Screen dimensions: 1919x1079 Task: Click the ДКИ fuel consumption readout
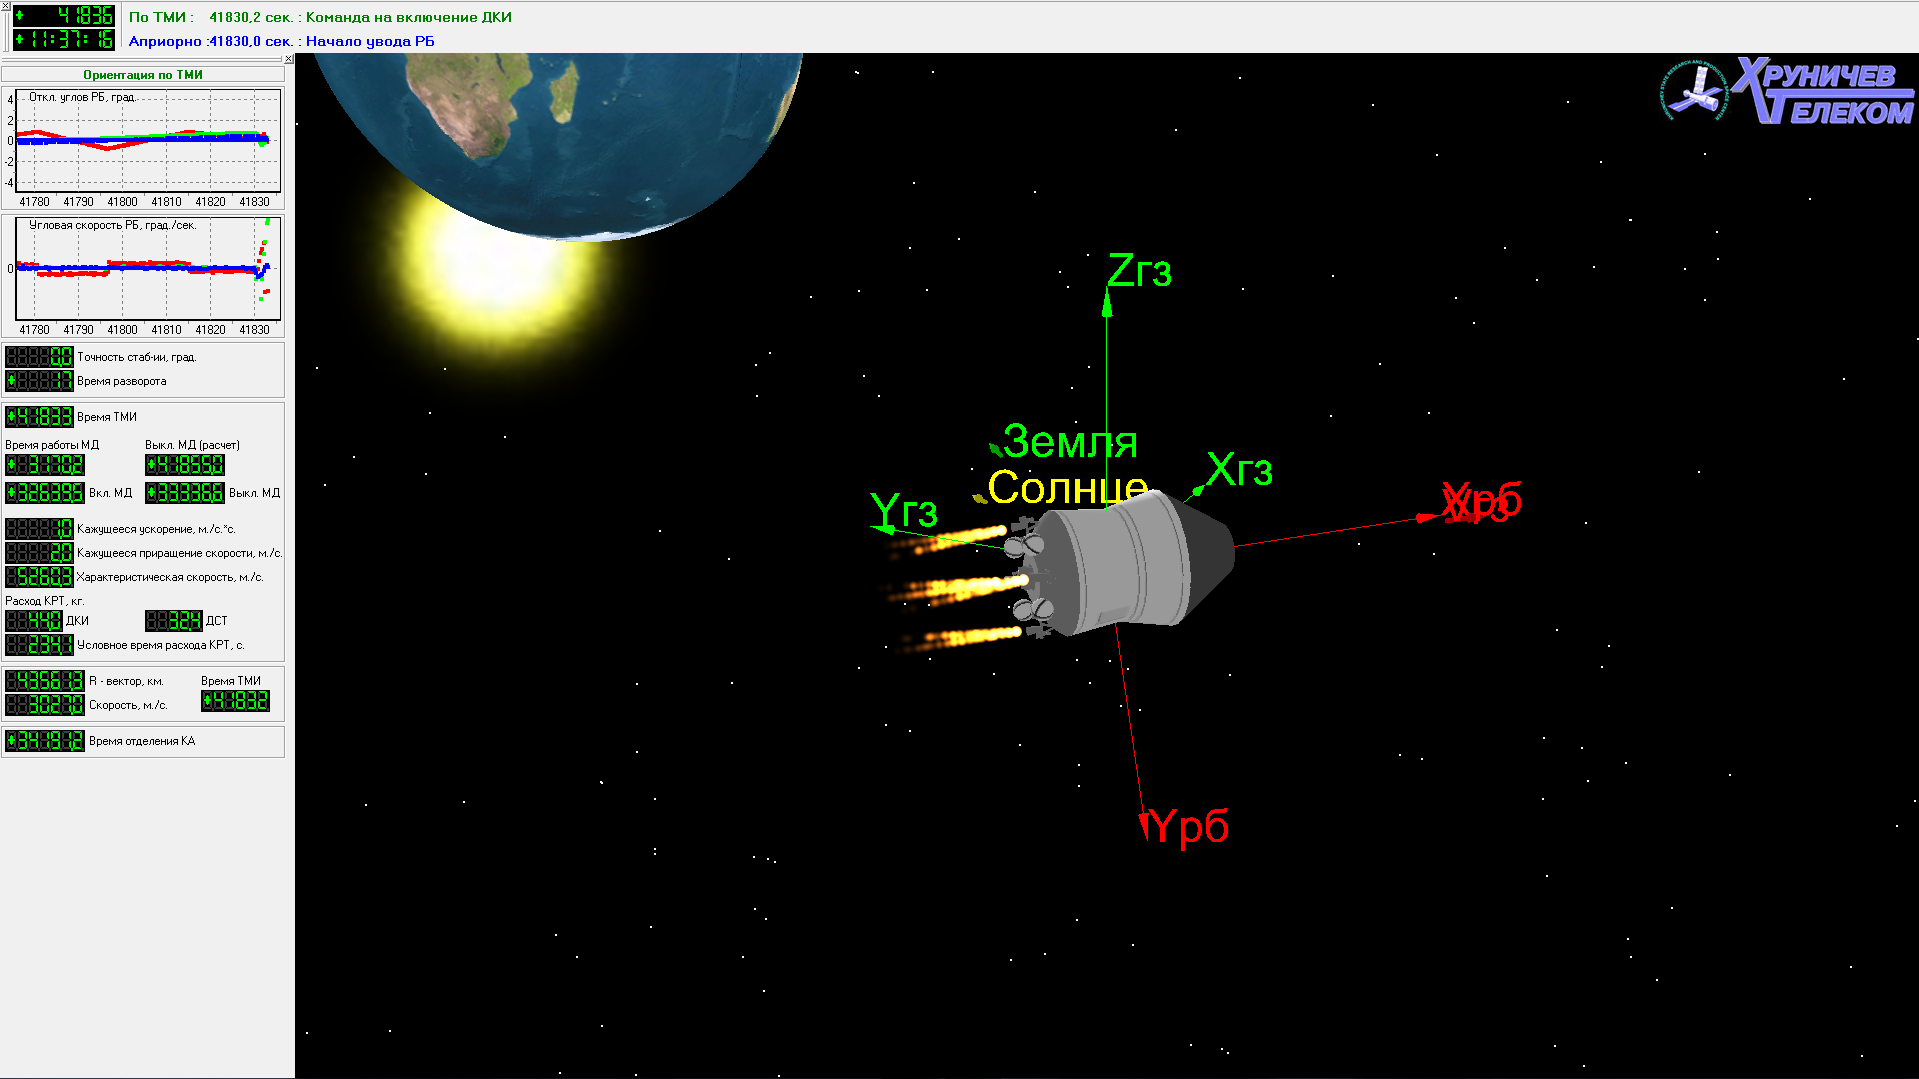(x=35, y=621)
